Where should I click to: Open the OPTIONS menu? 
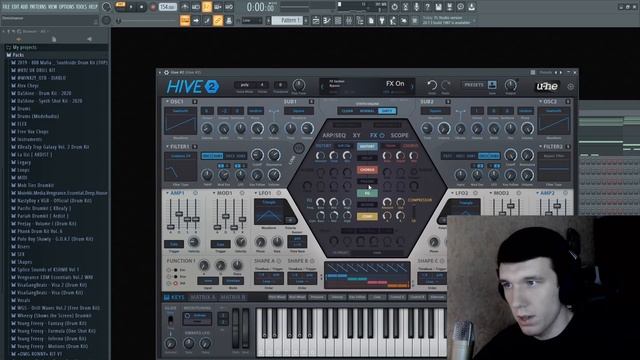67,7
